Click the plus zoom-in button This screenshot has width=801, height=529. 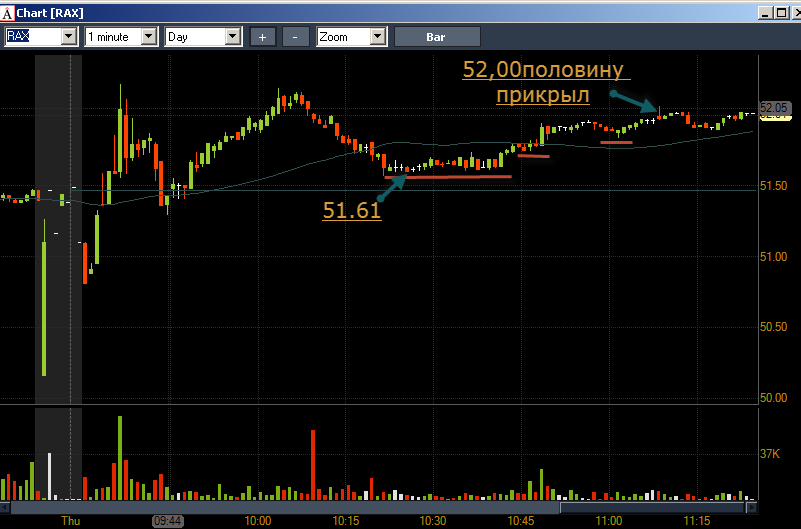[x=263, y=37]
